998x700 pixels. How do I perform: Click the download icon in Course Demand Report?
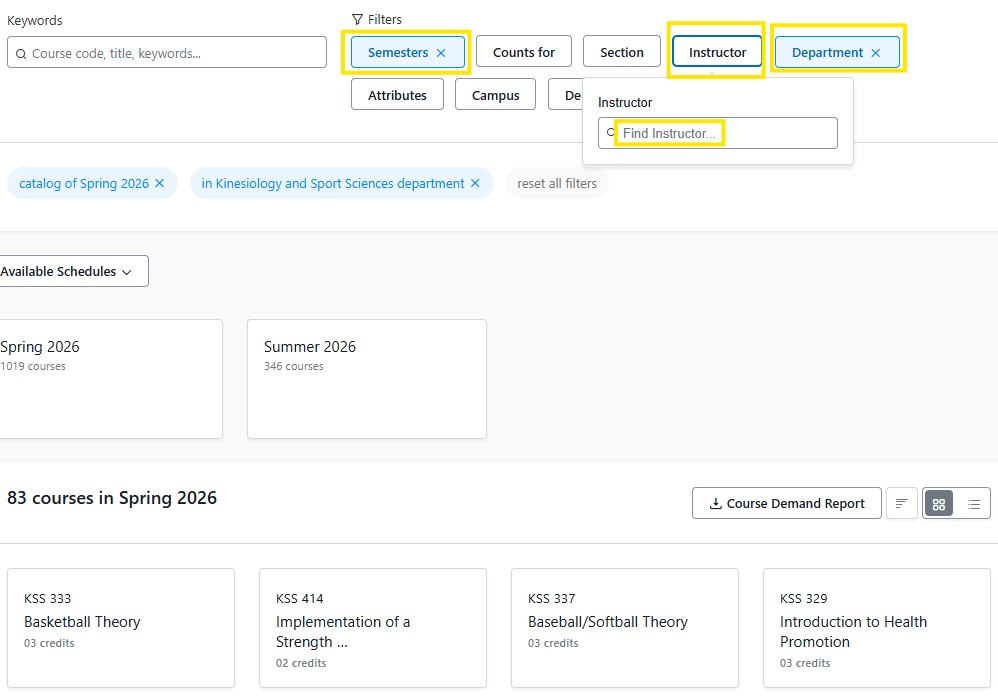pyautogui.click(x=715, y=503)
